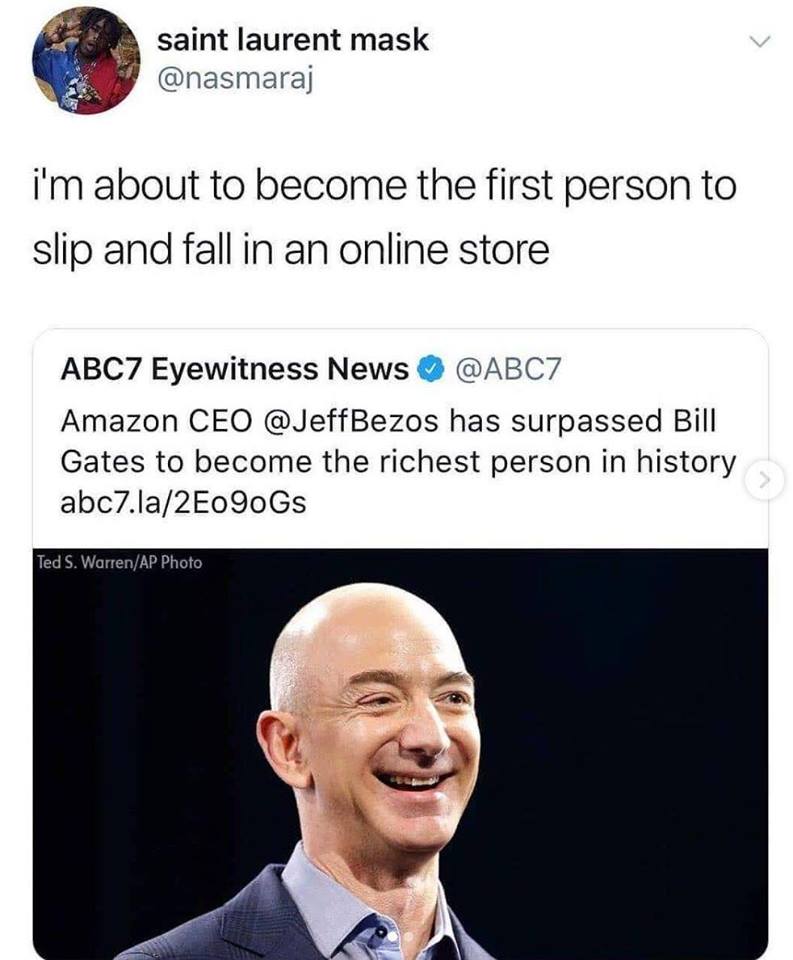793x960 pixels.
Task: Click the words "has surpassed Bill"
Action: [x=582, y=421]
